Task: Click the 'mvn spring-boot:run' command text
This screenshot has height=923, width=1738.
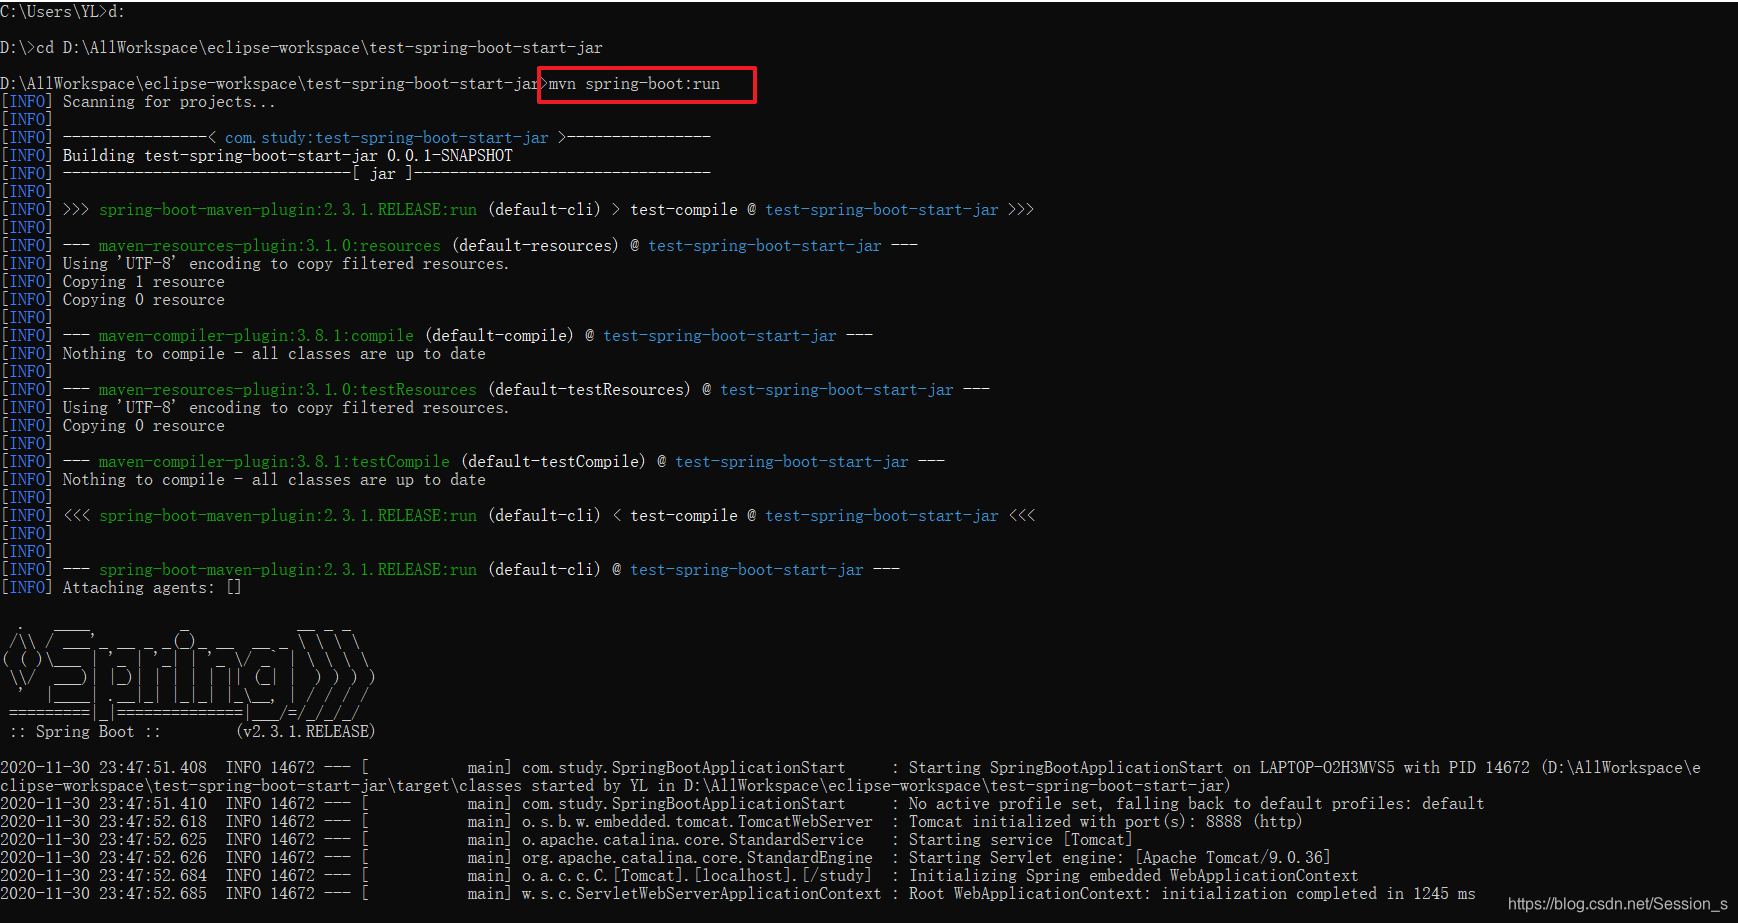Action: (634, 84)
